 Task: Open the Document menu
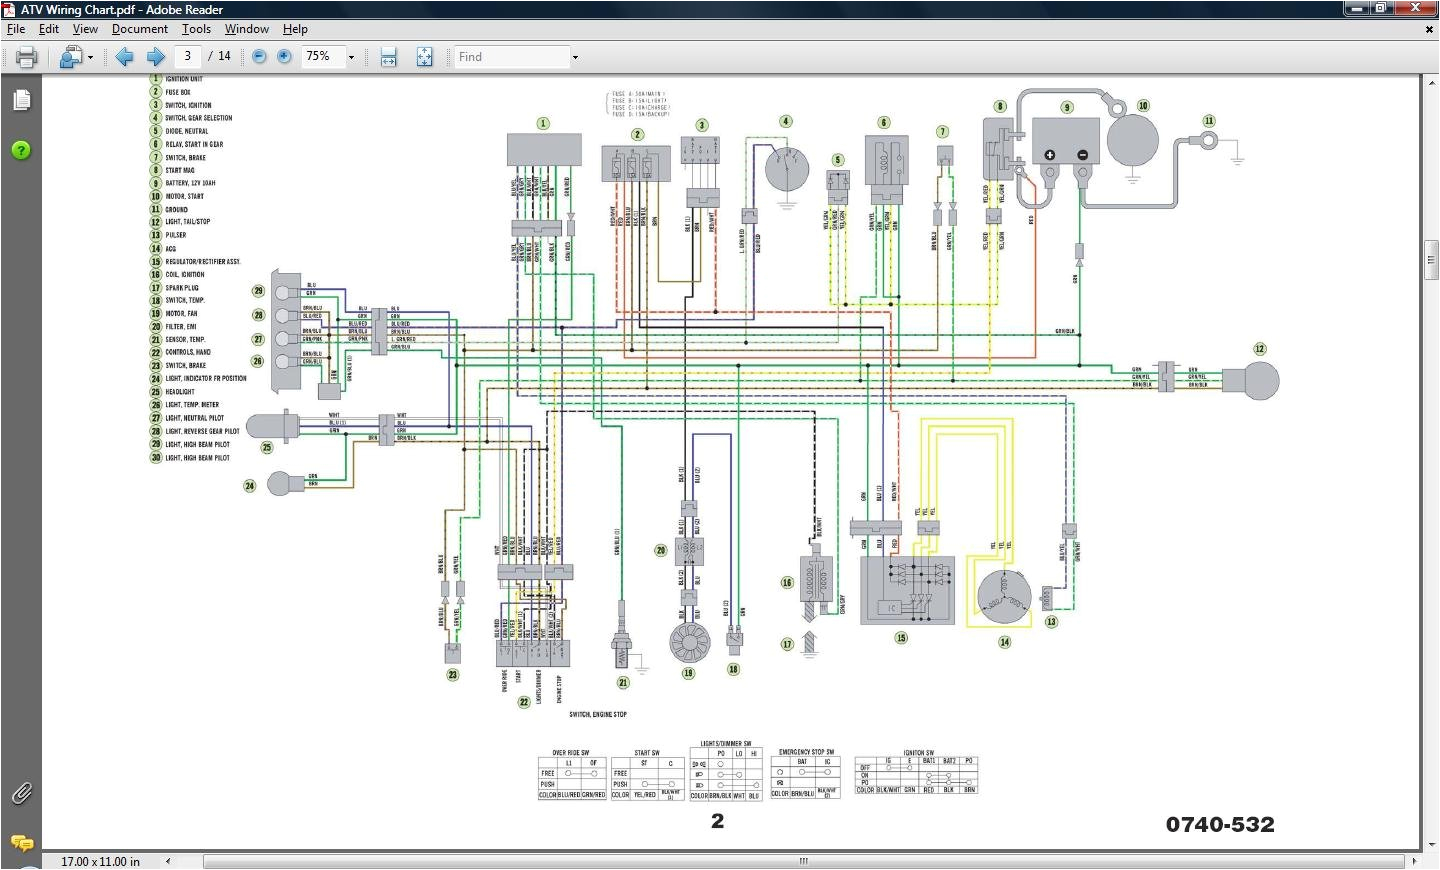point(139,29)
